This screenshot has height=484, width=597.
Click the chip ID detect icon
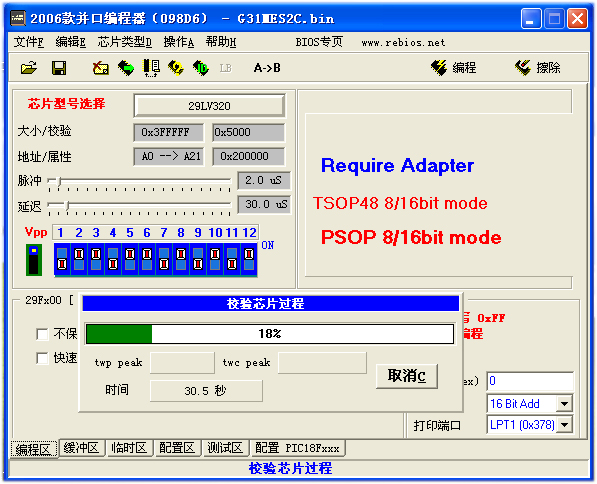(x=201, y=68)
